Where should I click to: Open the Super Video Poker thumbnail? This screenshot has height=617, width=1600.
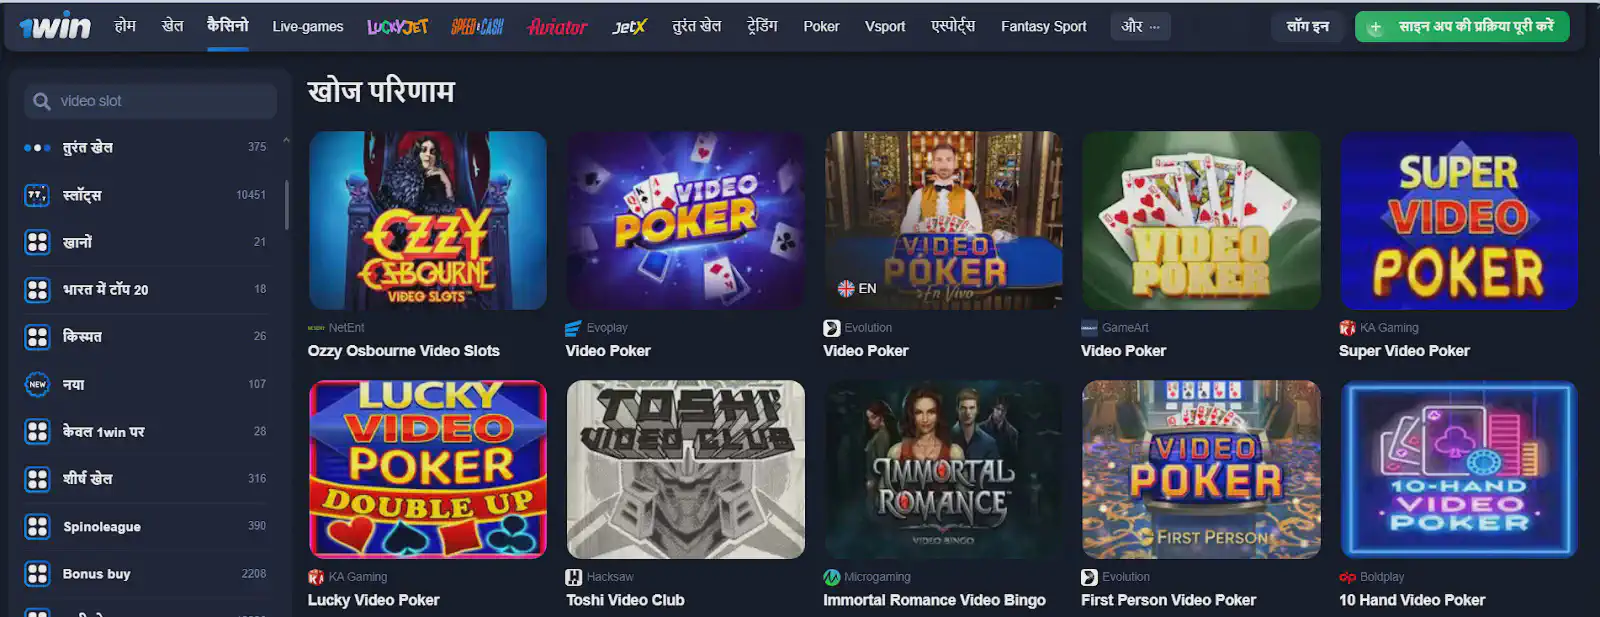[1459, 220]
